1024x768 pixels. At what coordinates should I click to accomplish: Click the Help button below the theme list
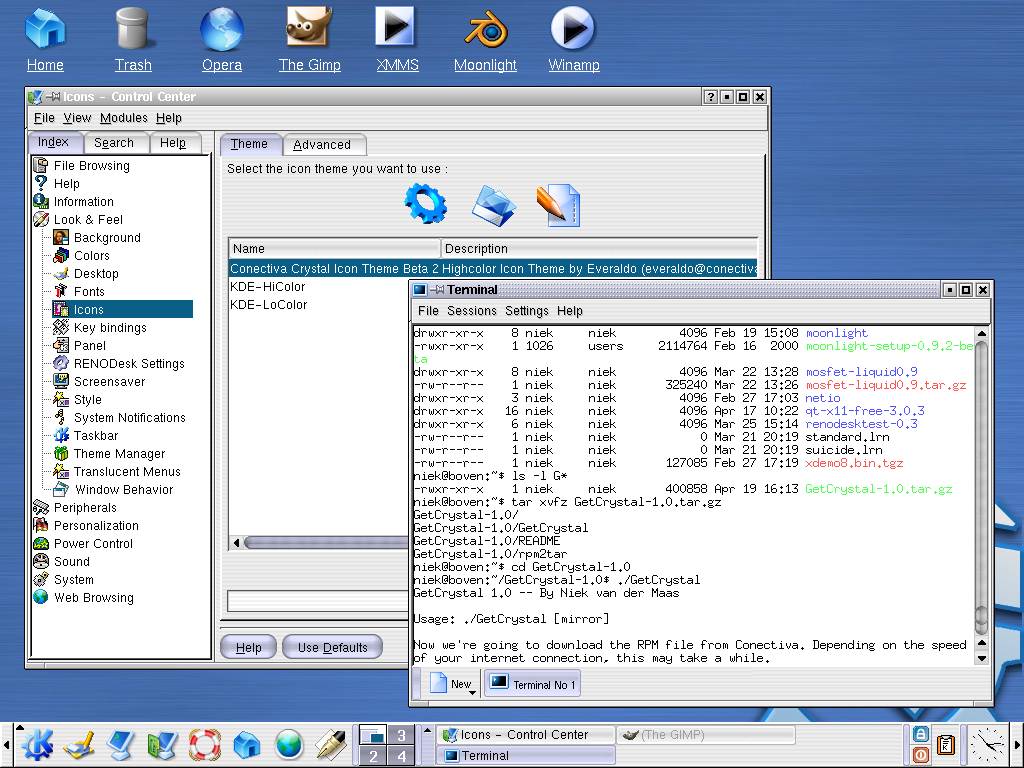[248, 647]
